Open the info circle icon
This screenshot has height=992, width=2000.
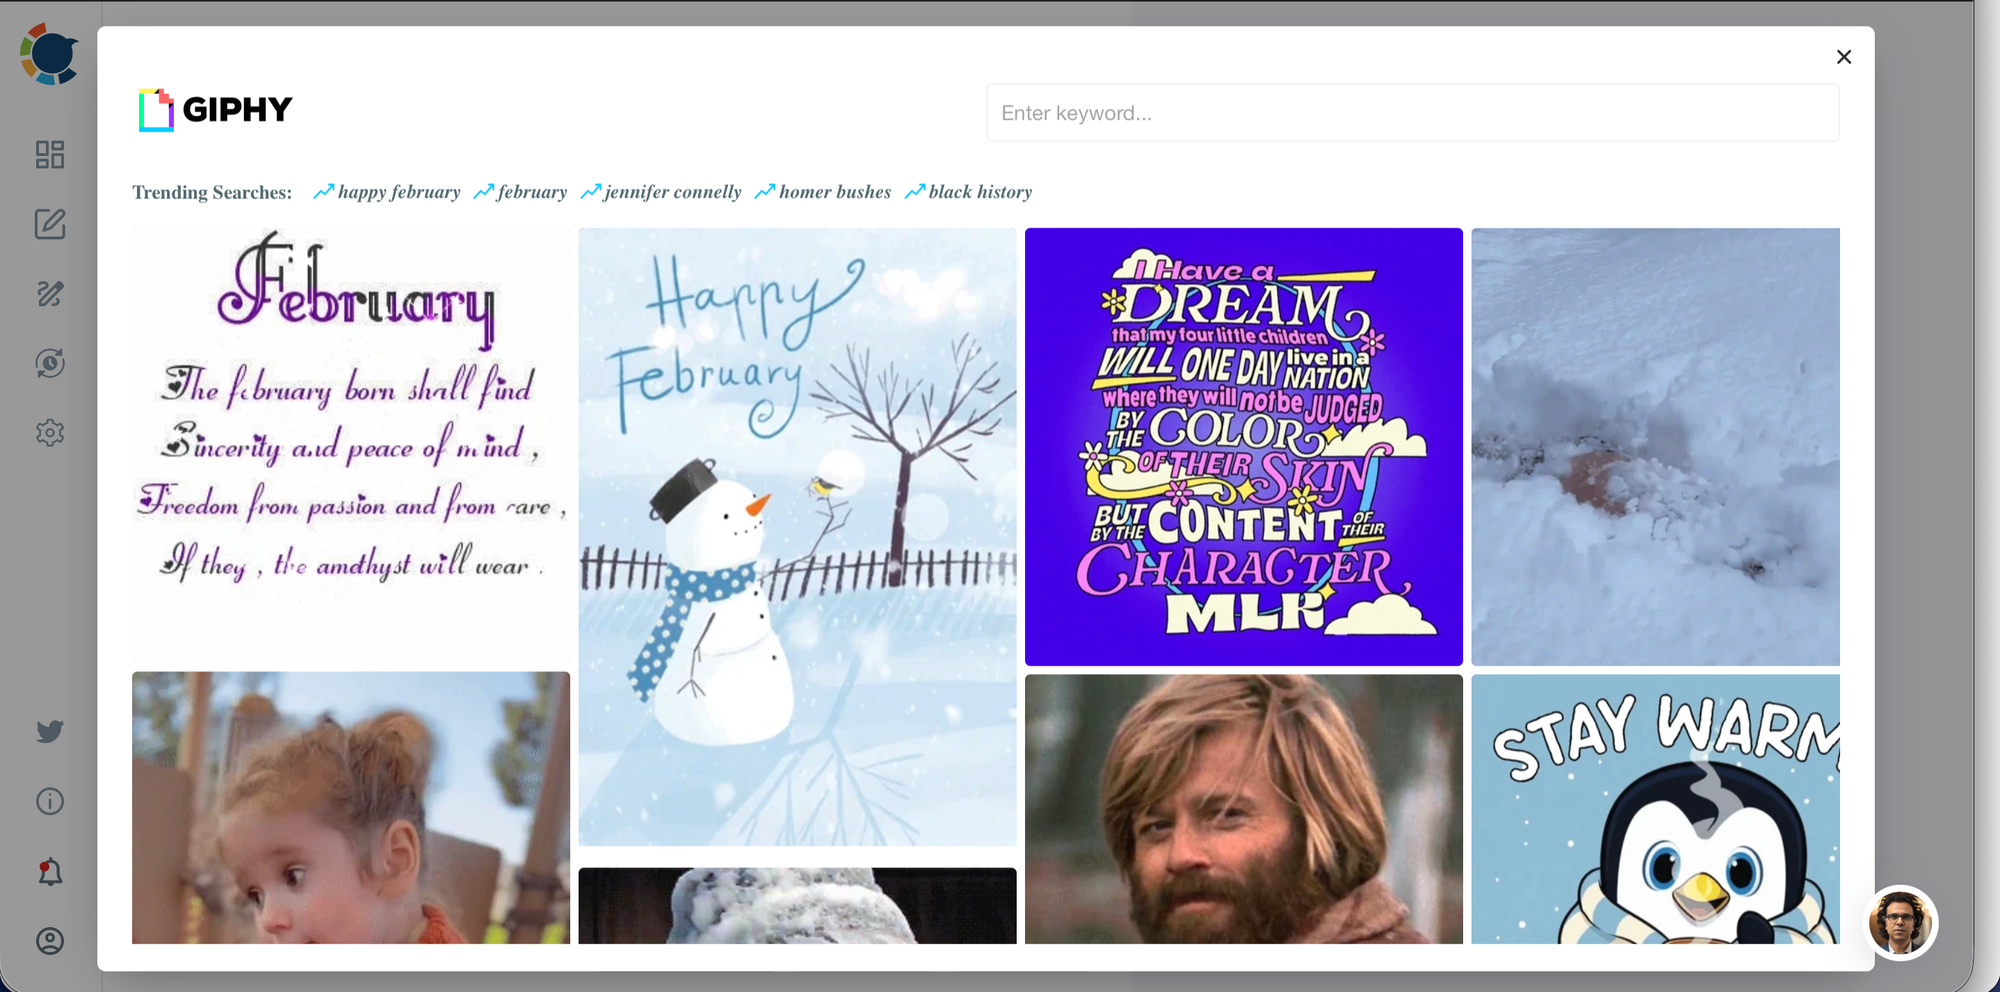(x=50, y=801)
